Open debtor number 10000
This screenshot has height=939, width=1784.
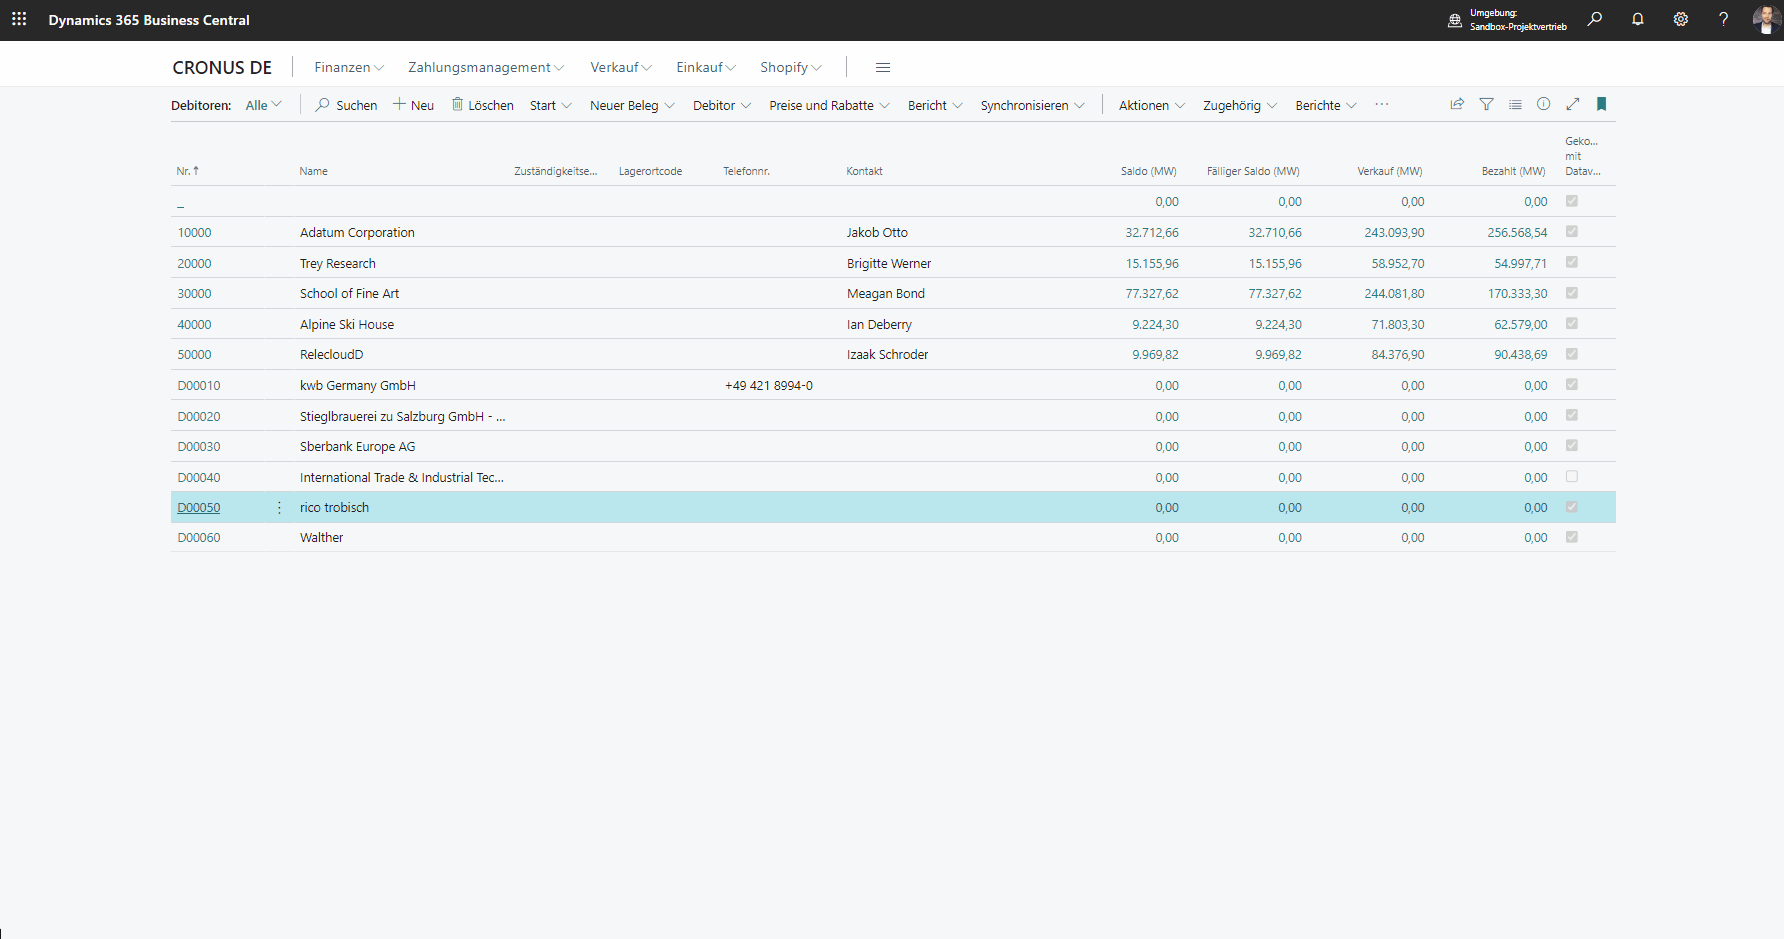[195, 232]
